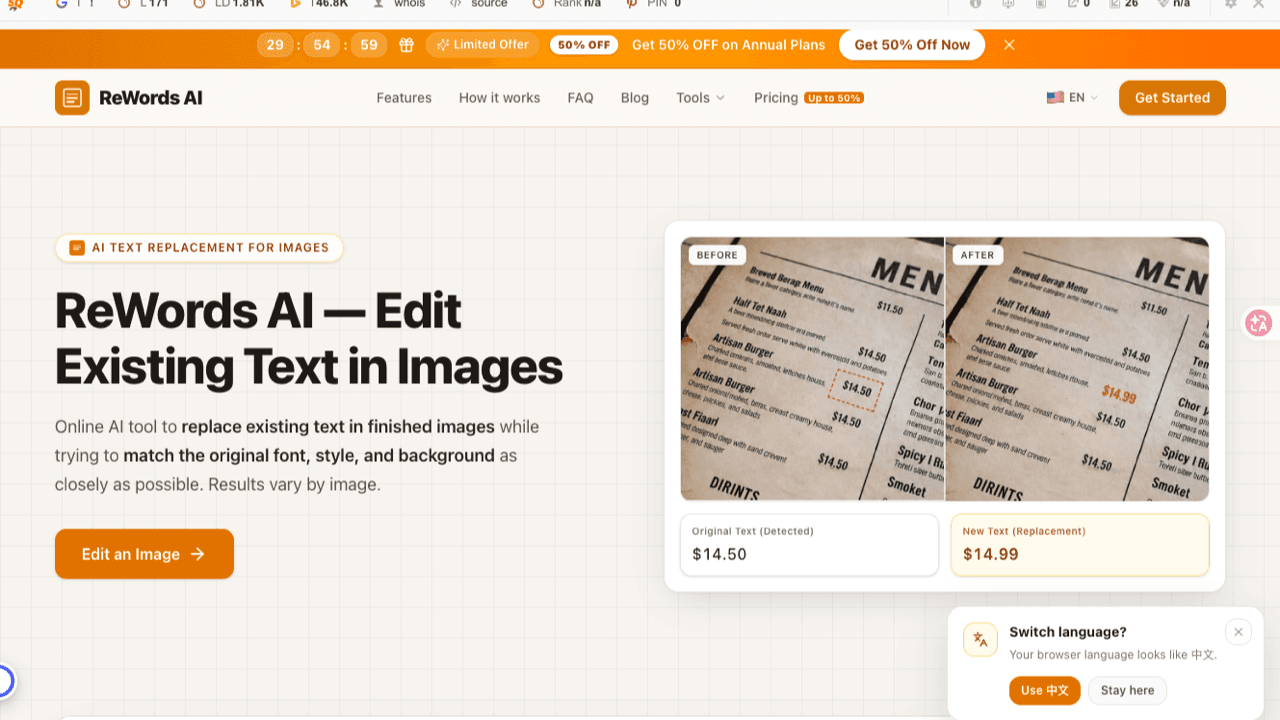
Task: Open the Pricing page
Action: tap(776, 98)
